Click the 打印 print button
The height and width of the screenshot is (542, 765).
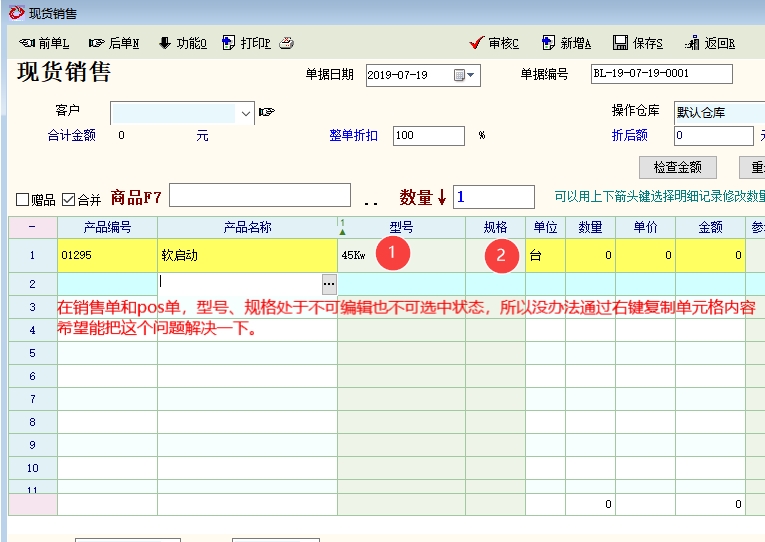pyautogui.click(x=246, y=43)
